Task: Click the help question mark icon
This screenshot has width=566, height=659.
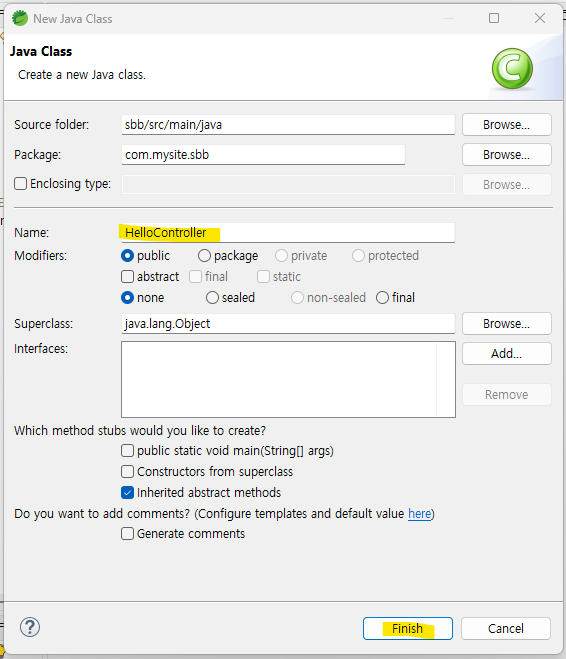Action: (x=30, y=627)
